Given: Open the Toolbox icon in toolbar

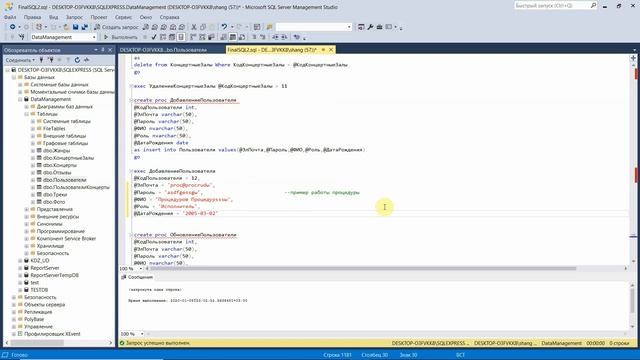Looking at the screenshot, I should click(379, 27).
